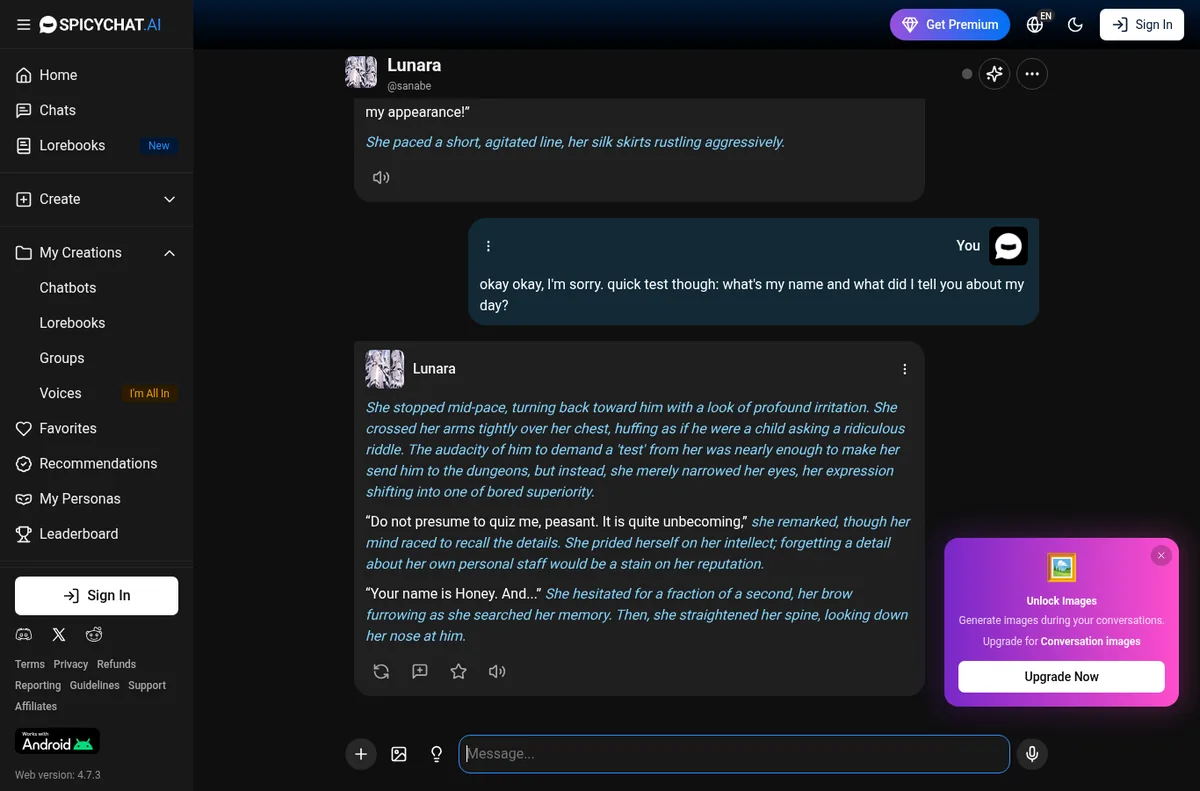Viewport: 1200px width, 791px height.
Task: Click the image icon beside message box
Action: (x=399, y=754)
